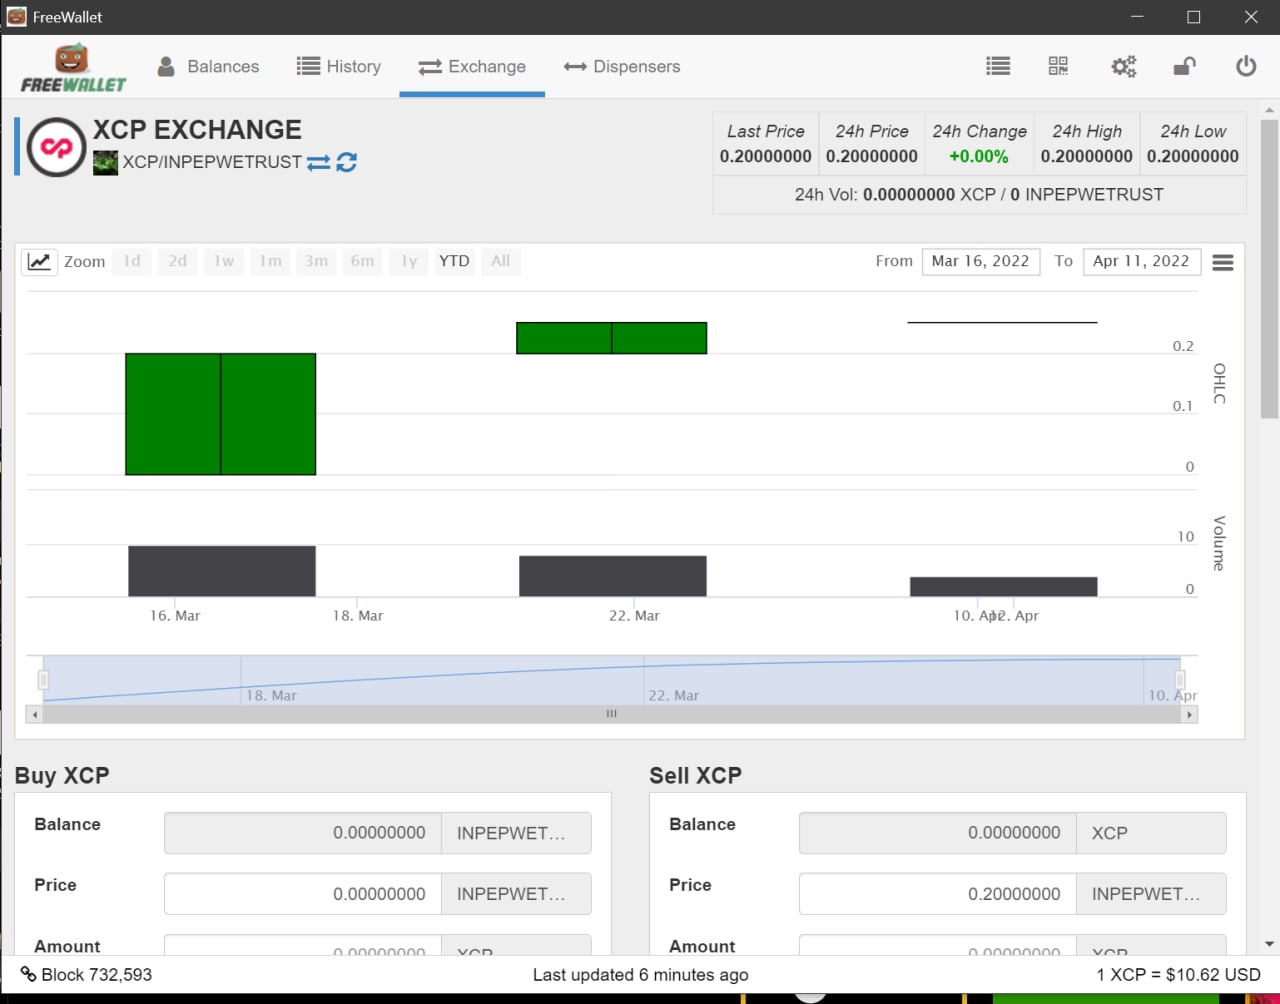Open the address list icon in header
This screenshot has width=1280, height=1004.
pyautogui.click(x=998, y=66)
